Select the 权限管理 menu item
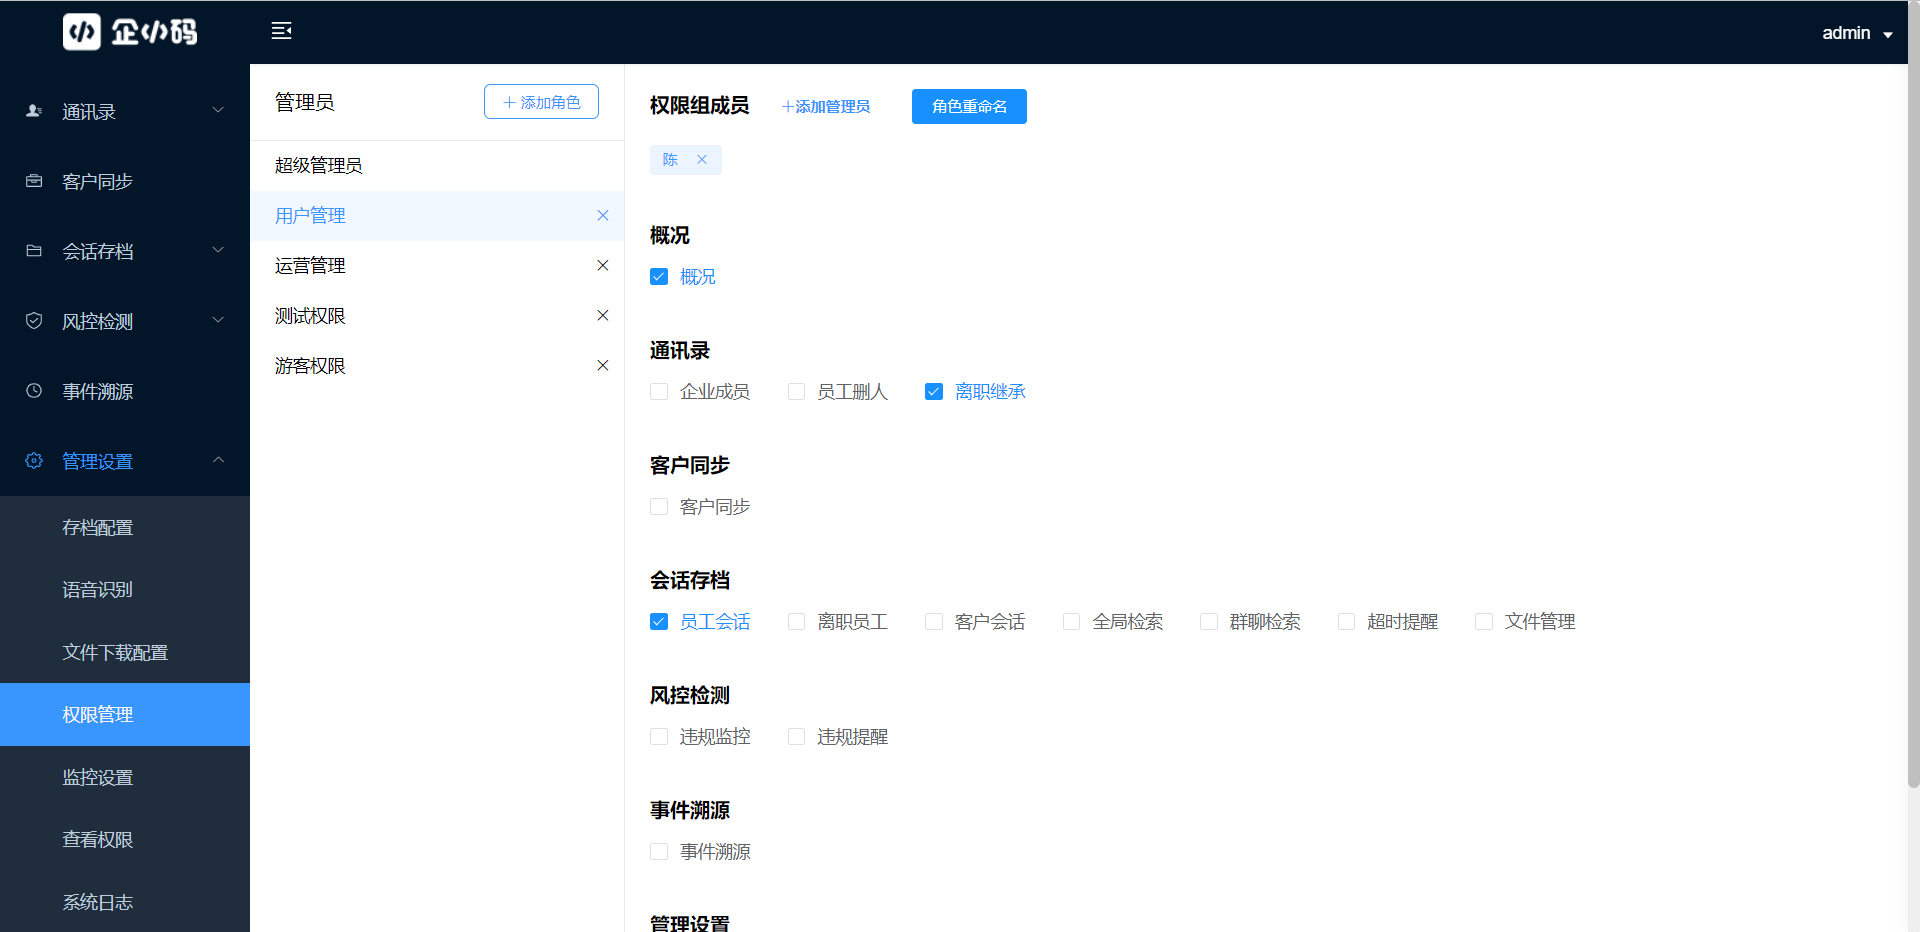This screenshot has width=1920, height=932. click(125, 715)
